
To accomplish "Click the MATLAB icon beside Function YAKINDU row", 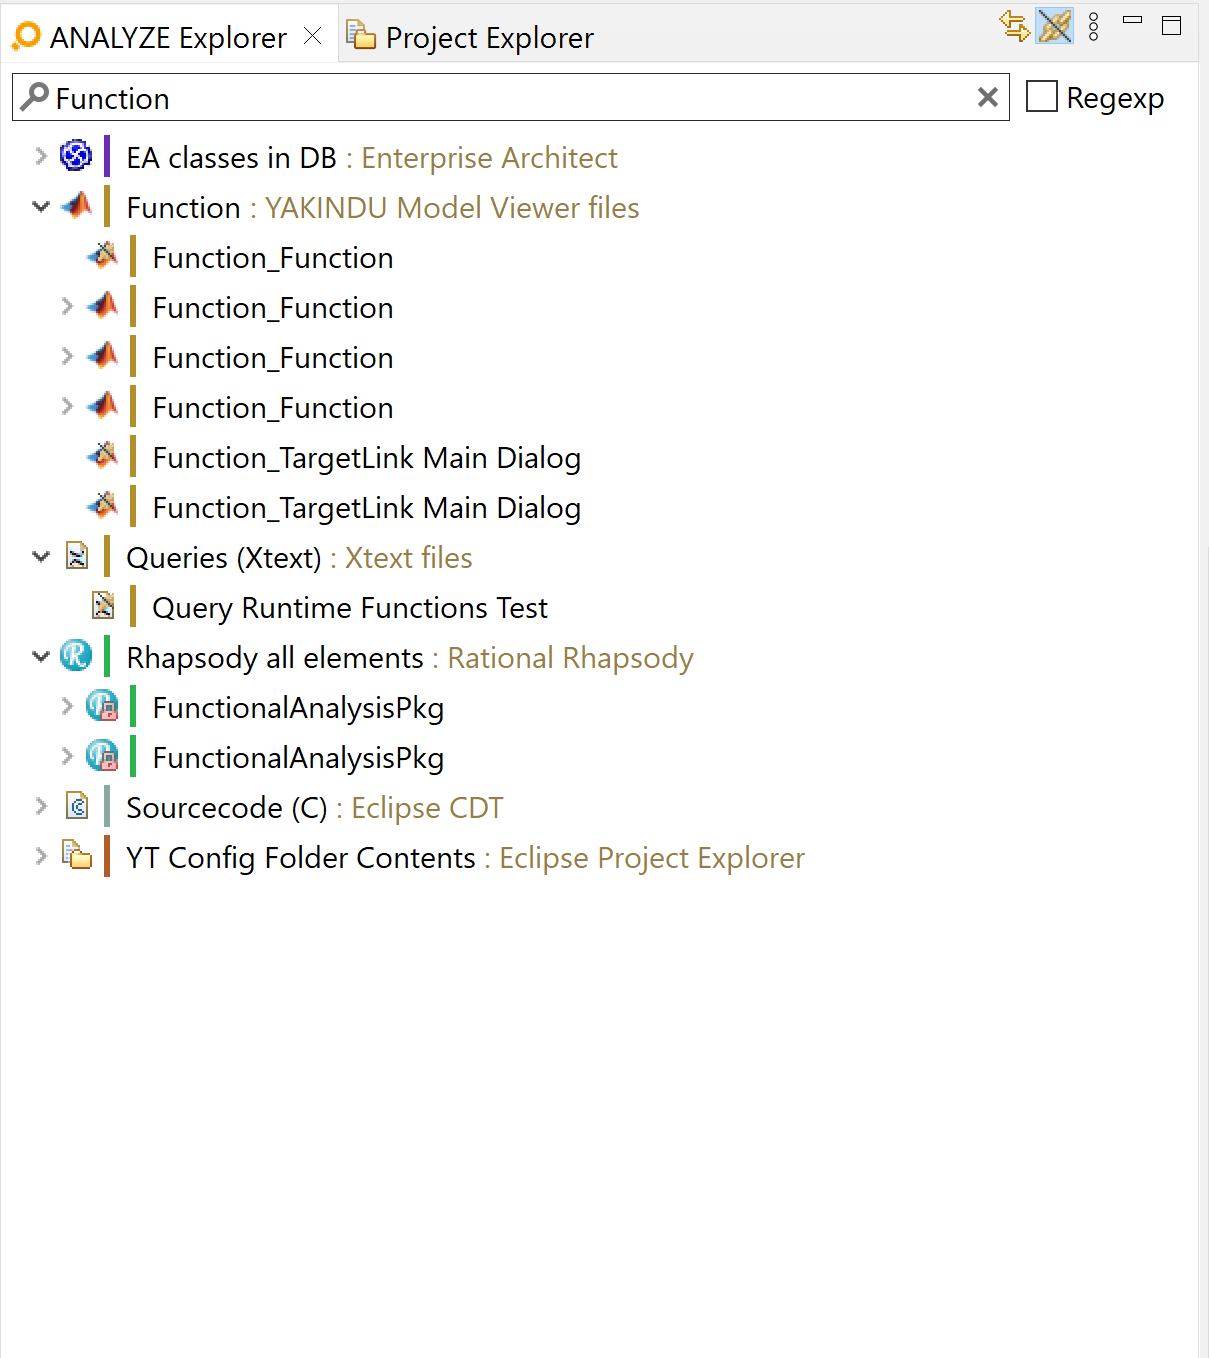I will (77, 206).
